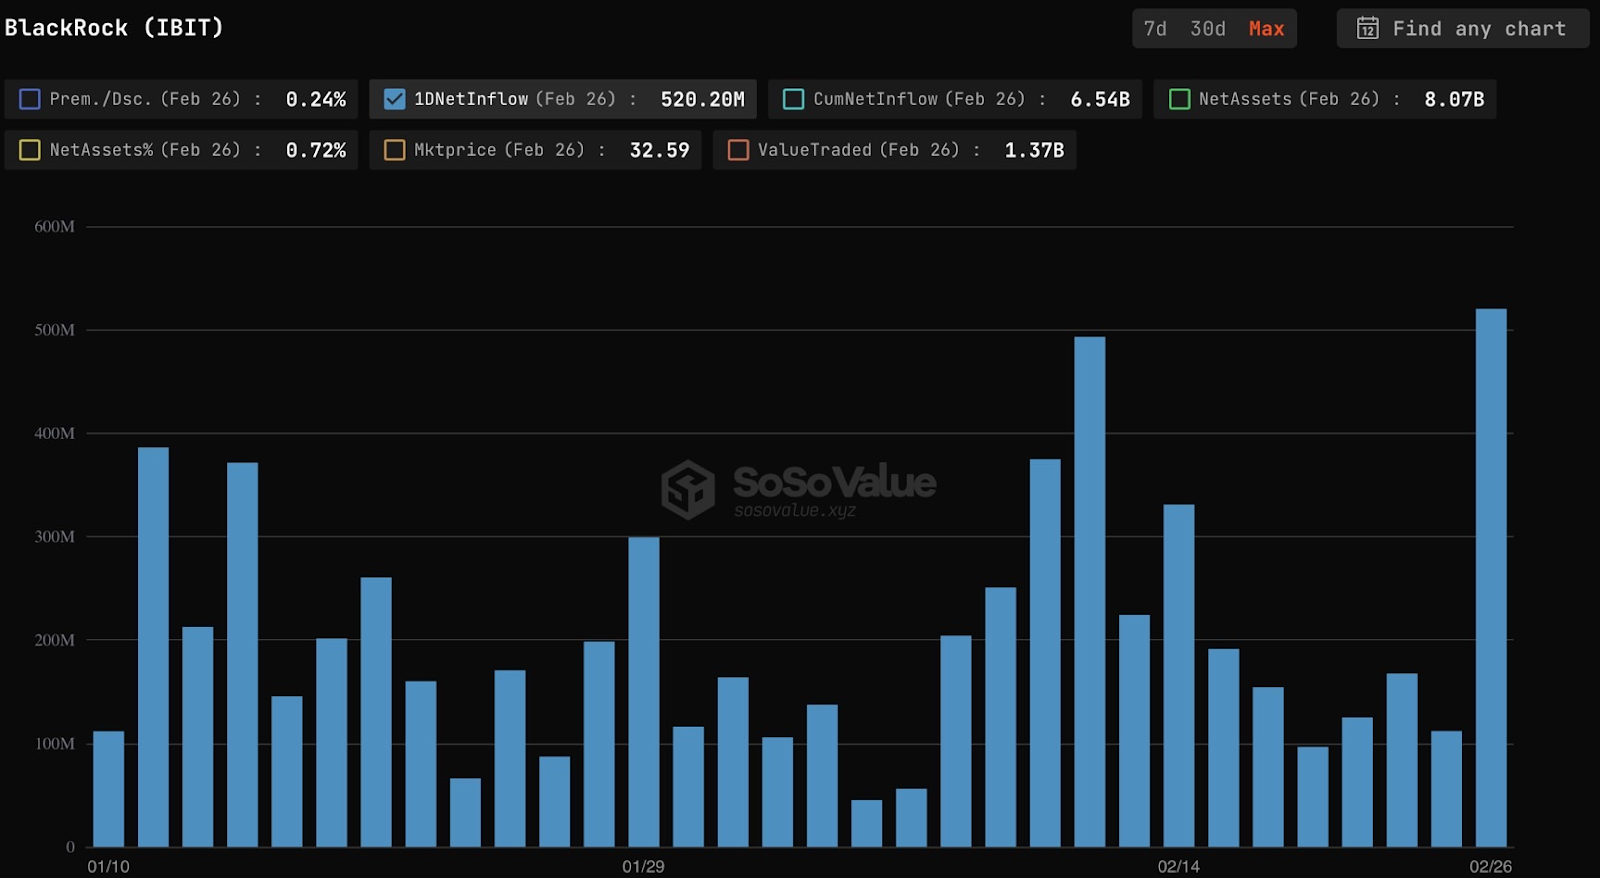Toggle the NetAssets% series checkbox

[x=30, y=150]
